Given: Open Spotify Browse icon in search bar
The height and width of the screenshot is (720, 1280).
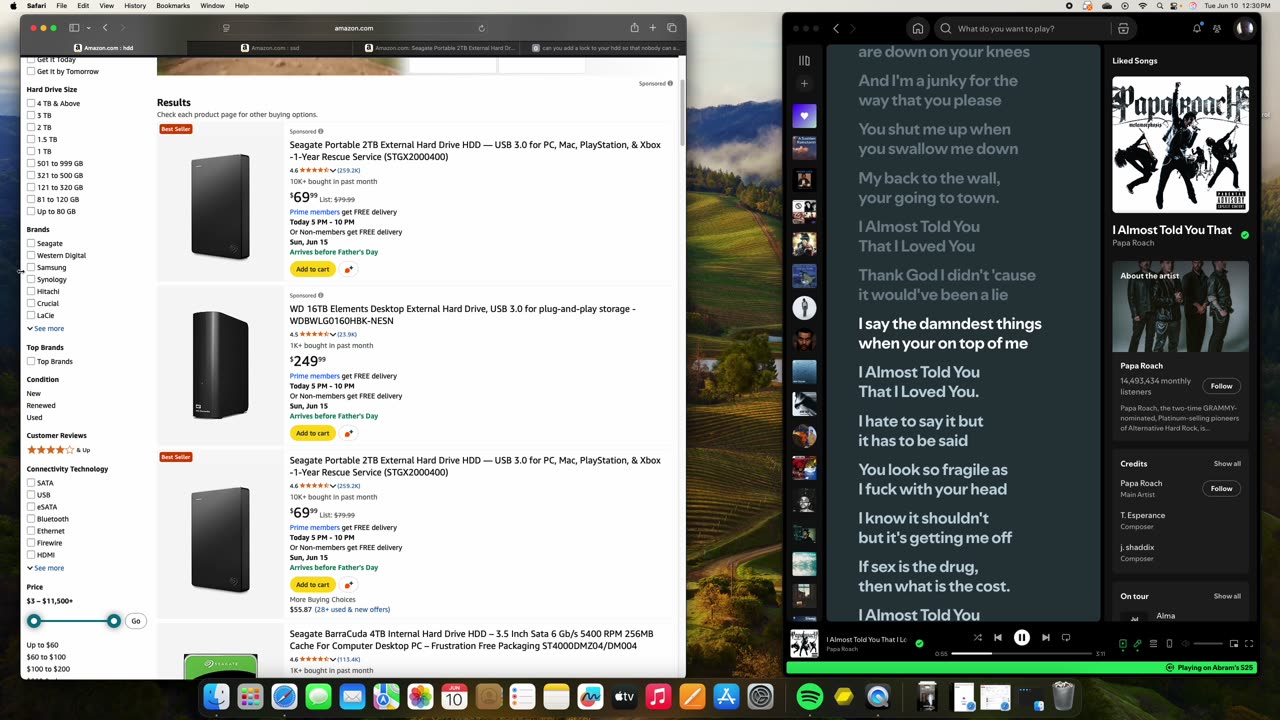Looking at the screenshot, I should click(x=1123, y=29).
